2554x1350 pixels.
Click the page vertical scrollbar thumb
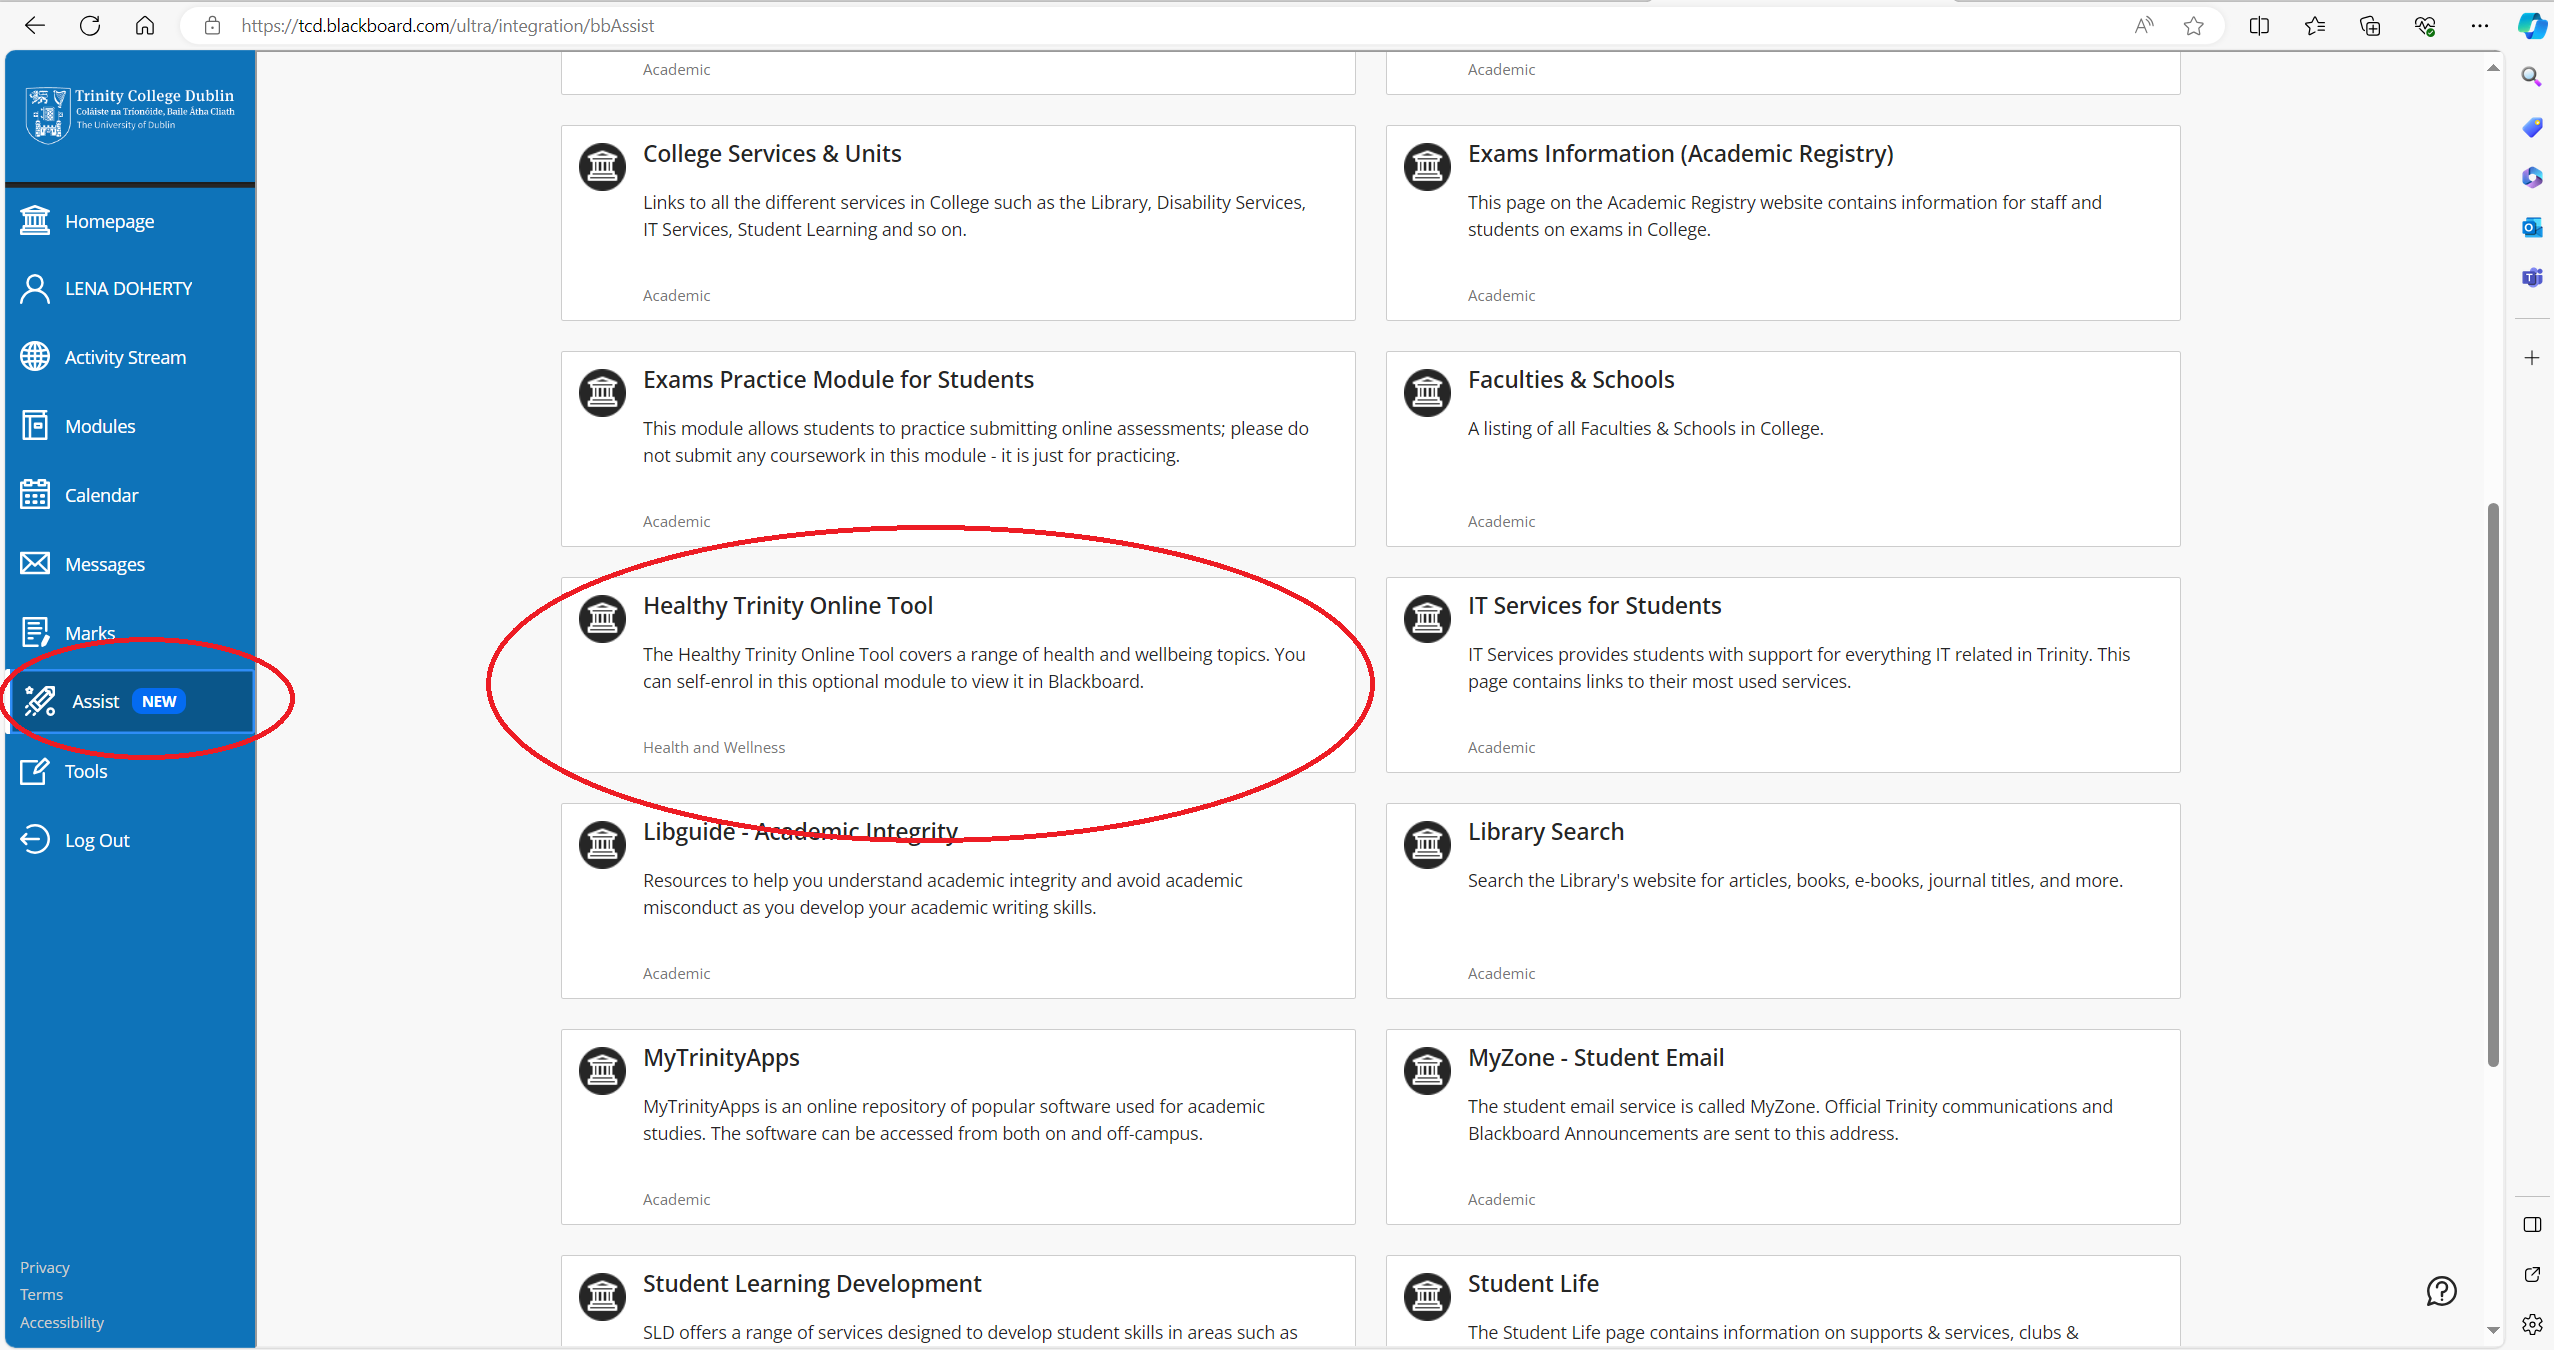coord(2493,785)
